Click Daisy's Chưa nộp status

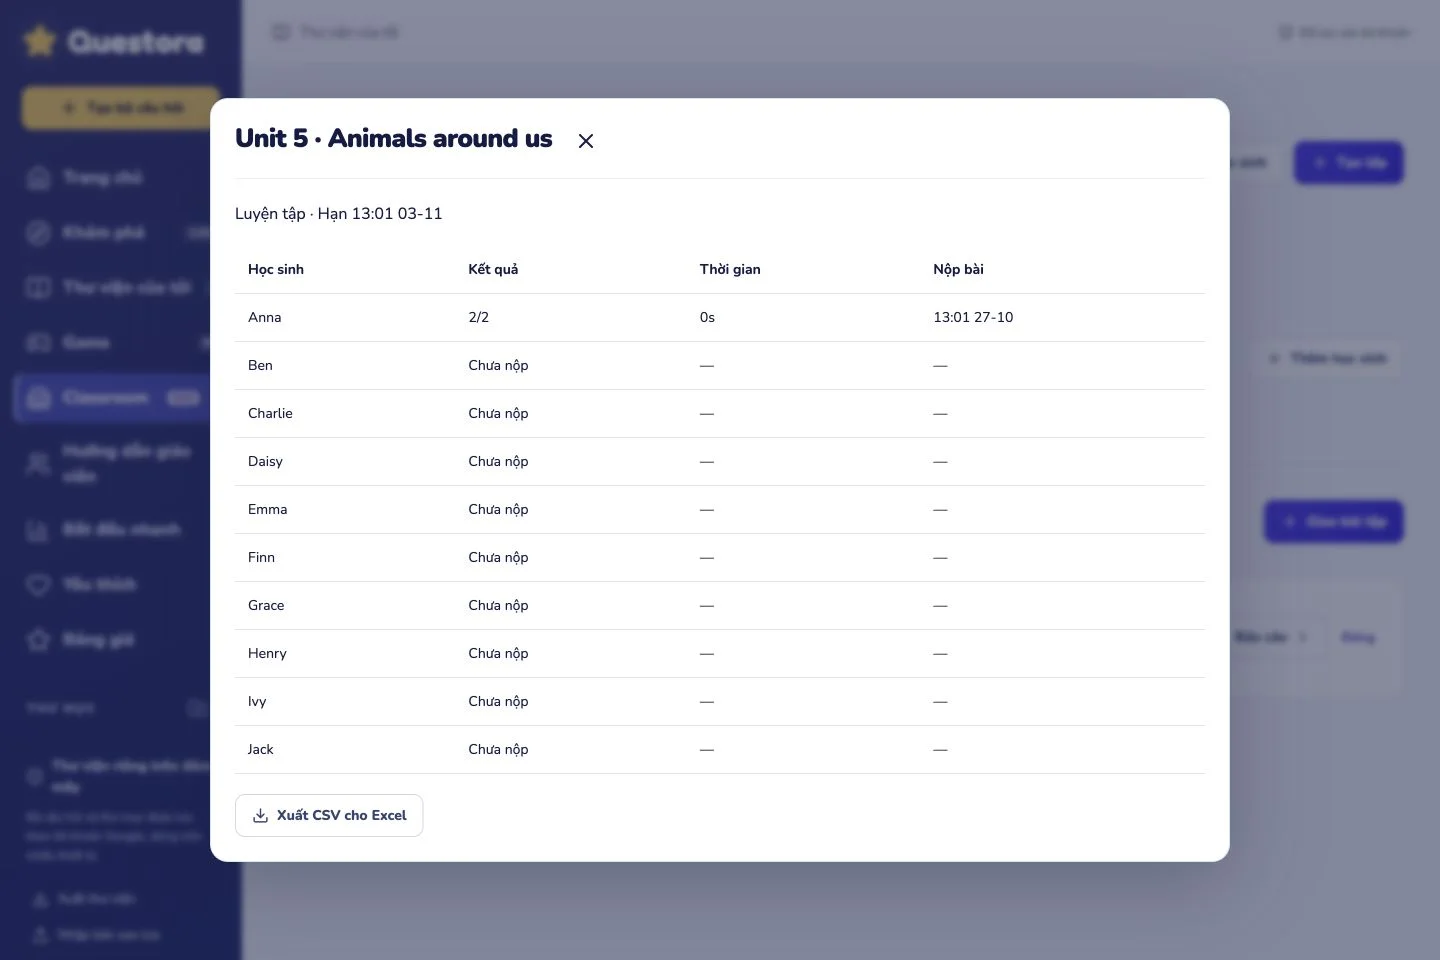pos(498,462)
